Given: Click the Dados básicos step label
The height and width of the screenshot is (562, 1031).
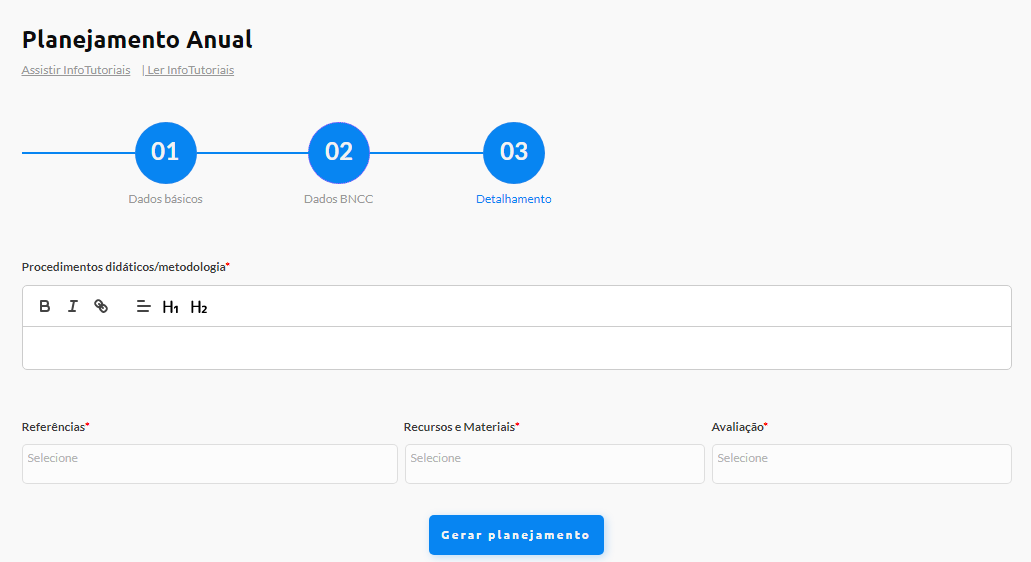Looking at the screenshot, I should [166, 199].
